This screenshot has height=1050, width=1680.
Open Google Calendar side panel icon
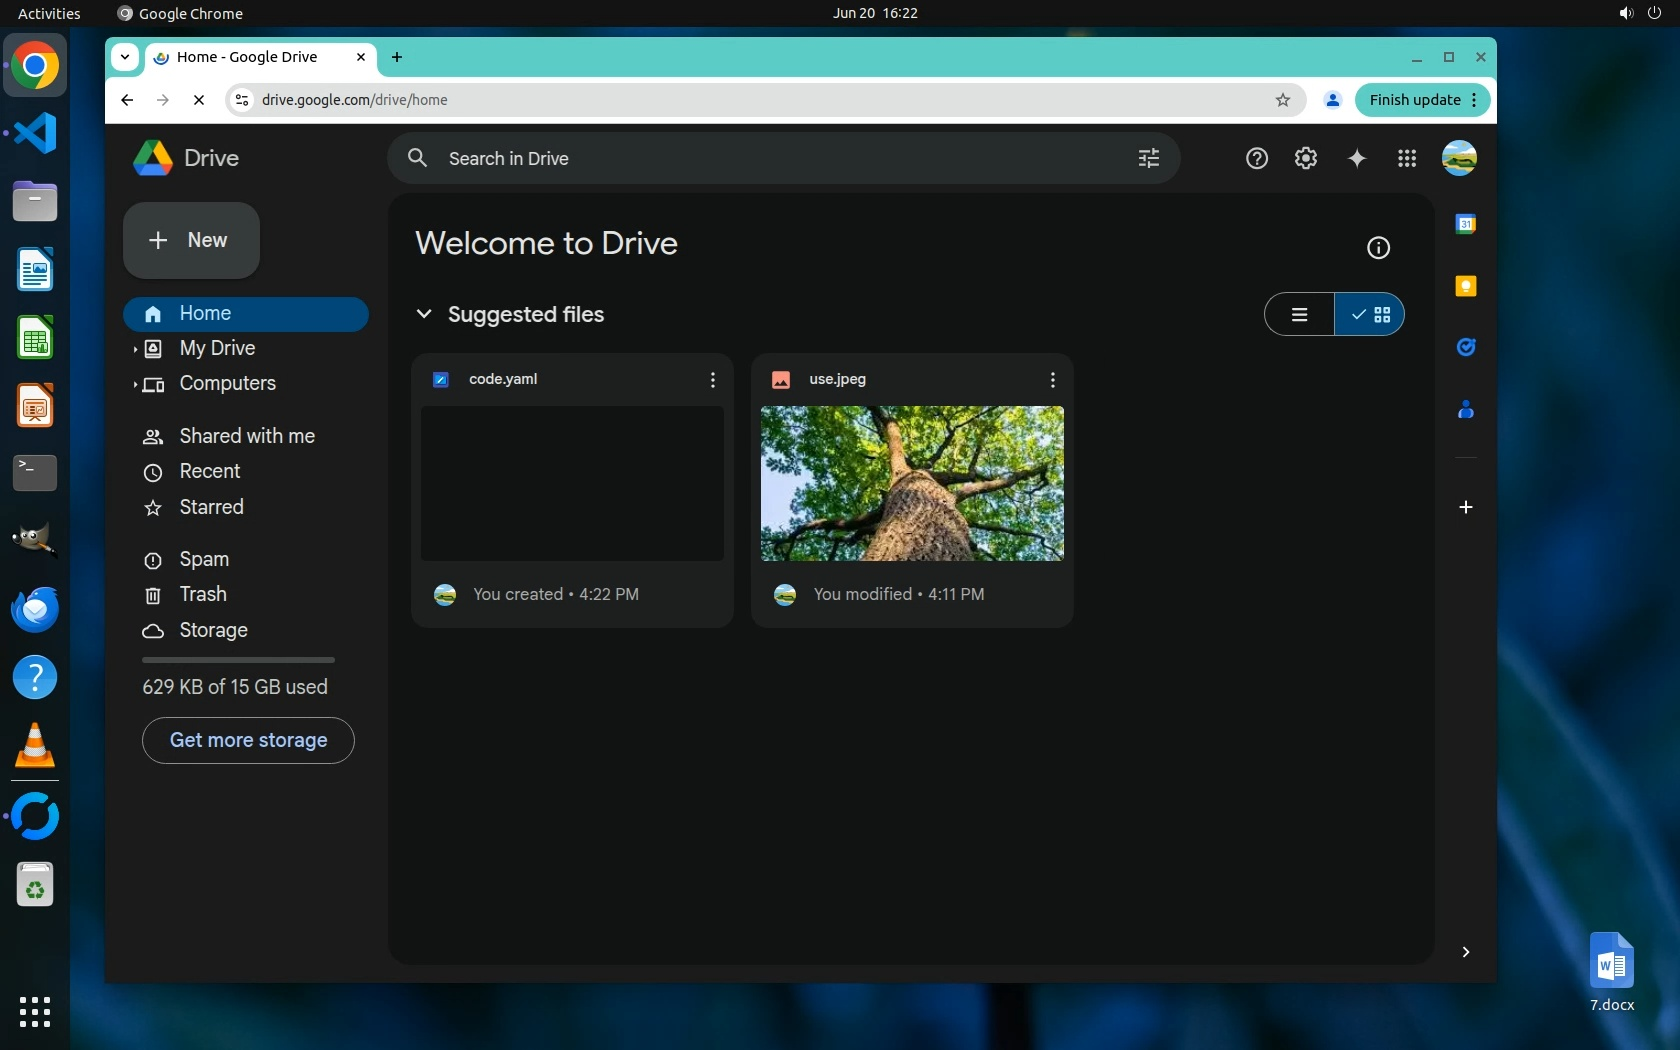pos(1465,224)
